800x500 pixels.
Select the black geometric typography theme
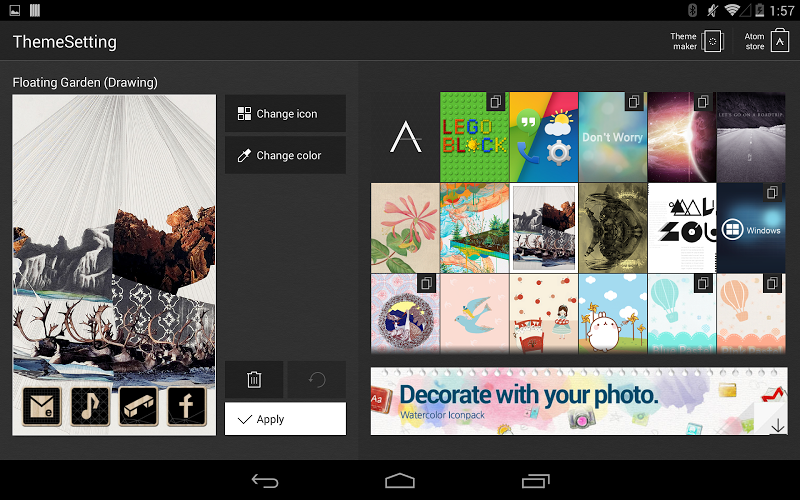(682, 228)
